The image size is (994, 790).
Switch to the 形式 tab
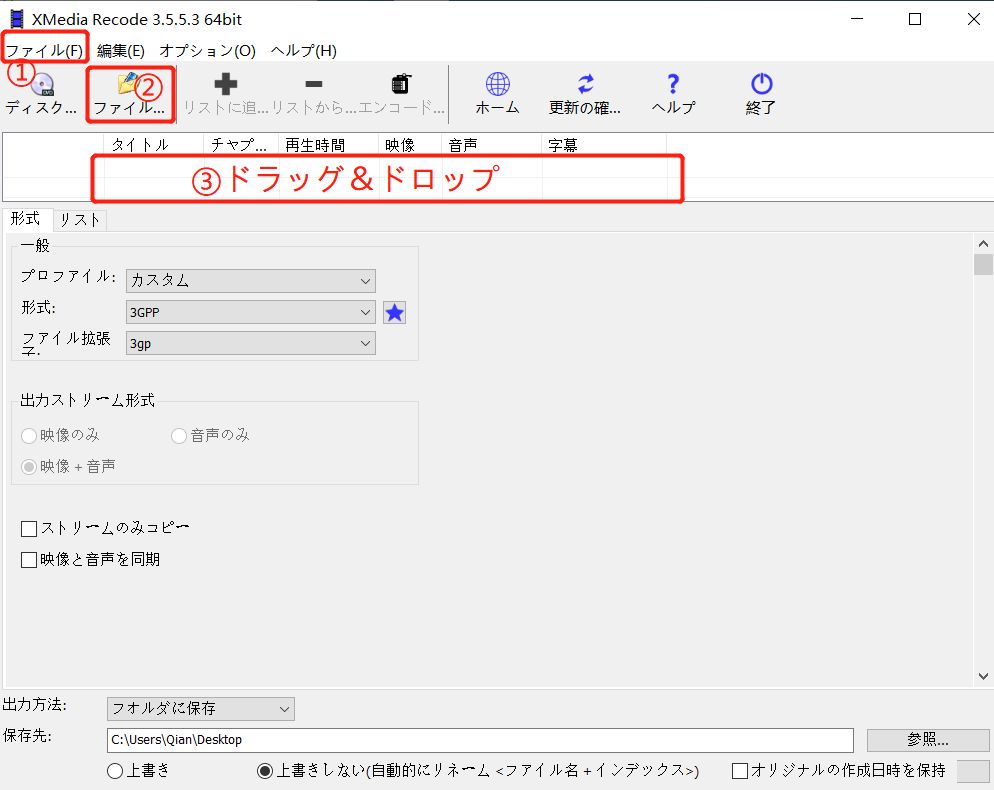[x=27, y=219]
